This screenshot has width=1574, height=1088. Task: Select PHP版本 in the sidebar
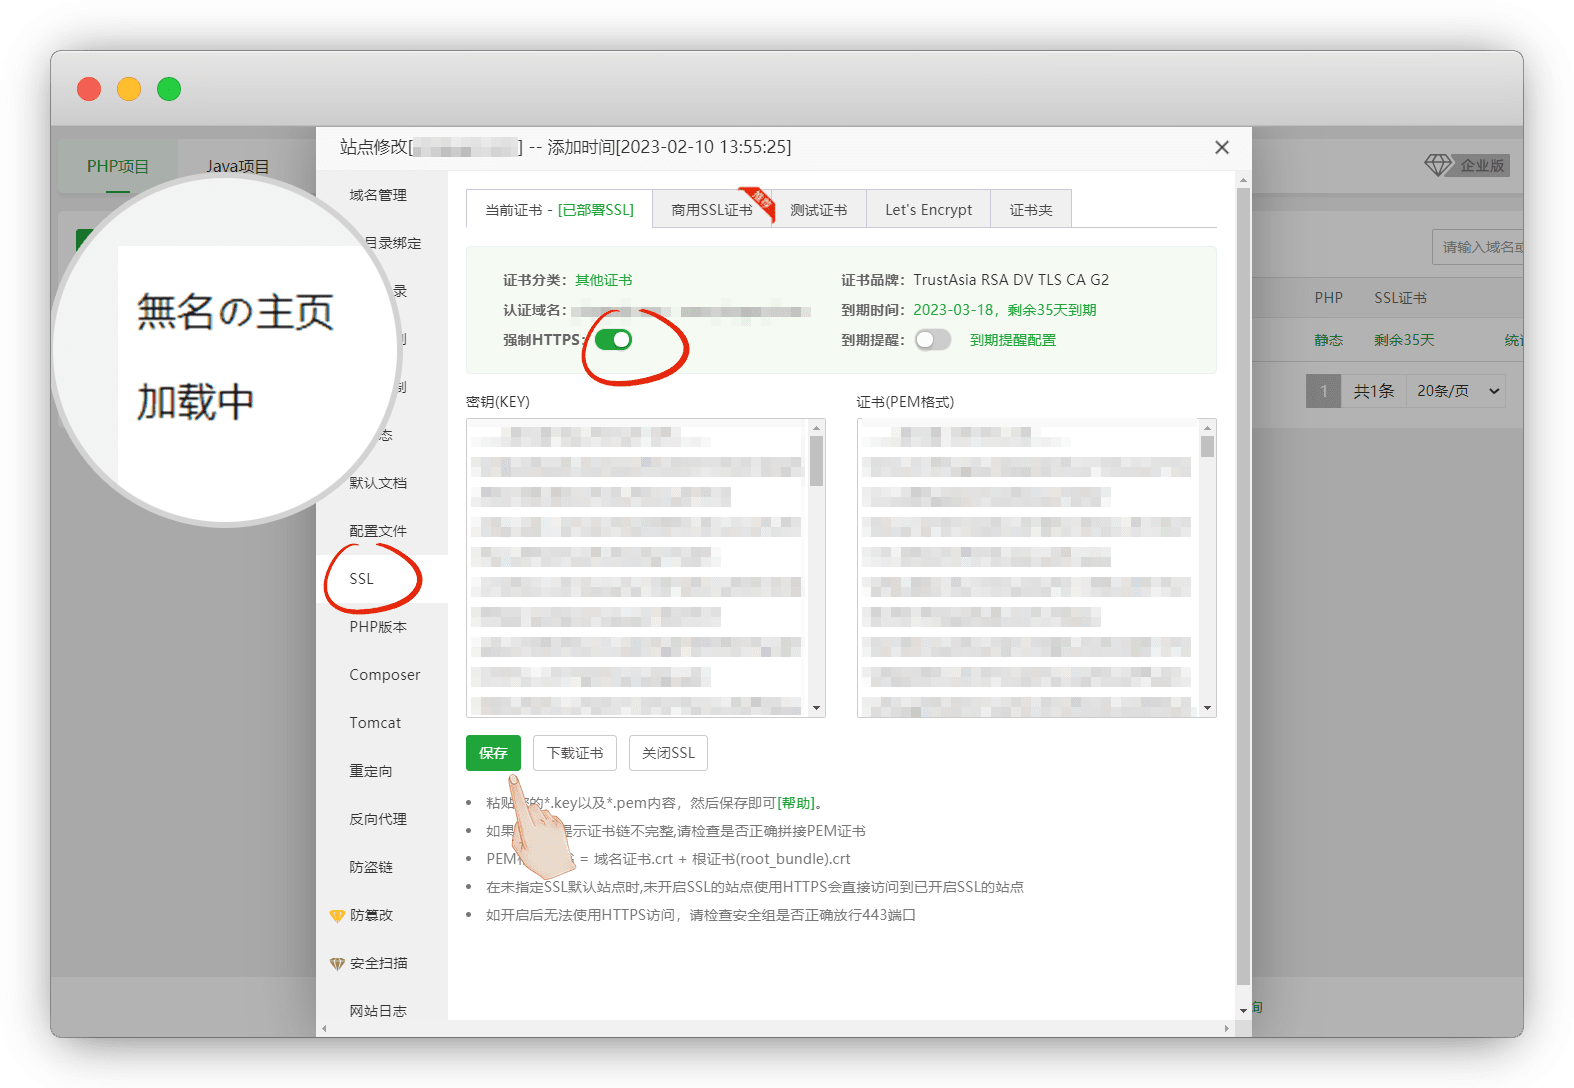click(378, 627)
